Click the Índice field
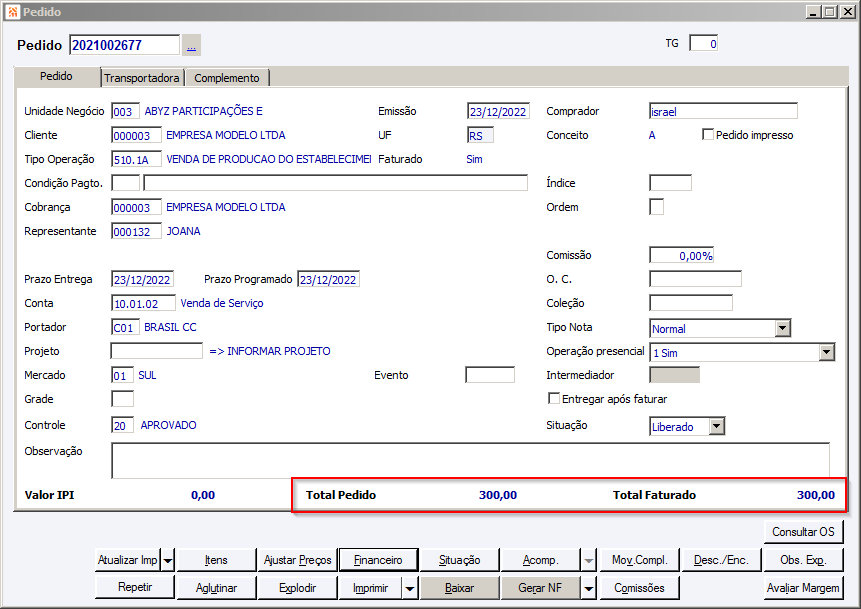 coord(670,183)
